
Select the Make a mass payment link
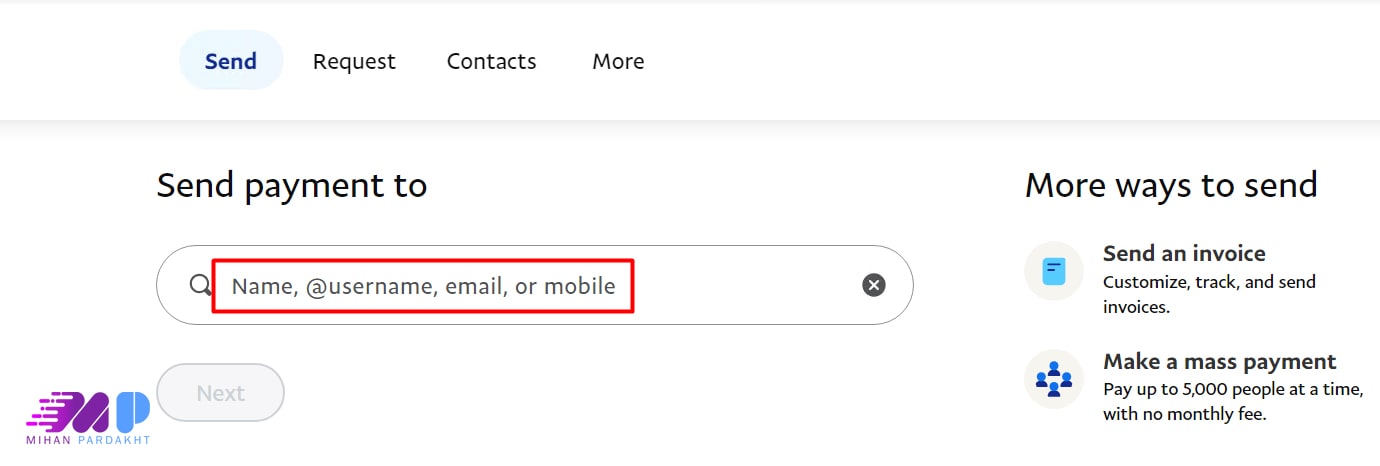click(1219, 361)
